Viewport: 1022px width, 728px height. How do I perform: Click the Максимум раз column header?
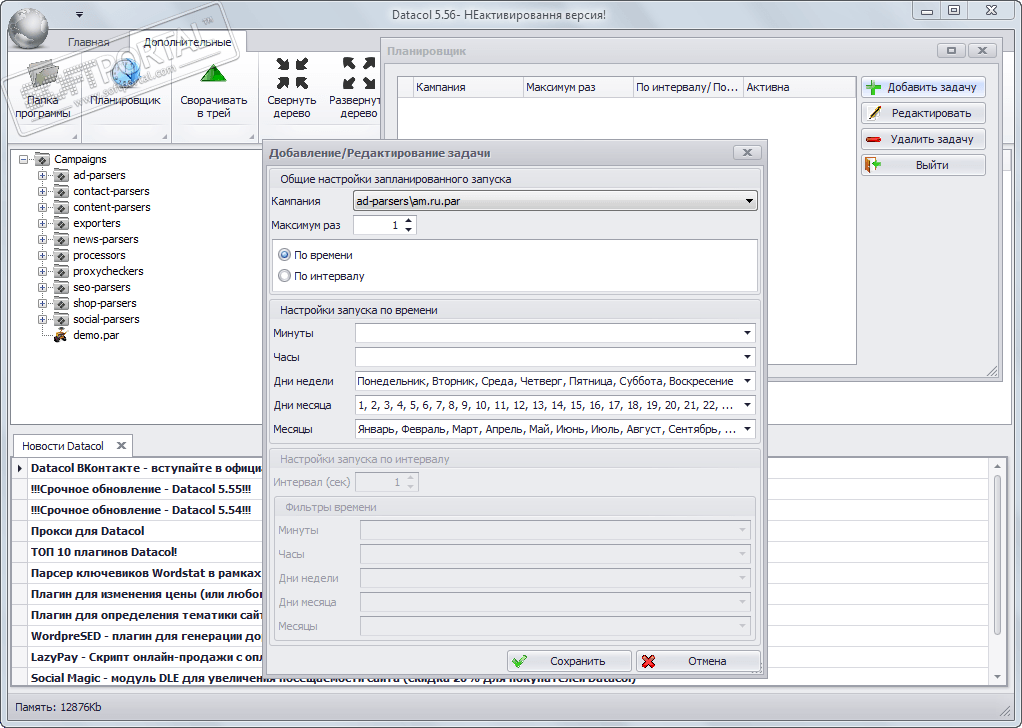click(x=578, y=87)
